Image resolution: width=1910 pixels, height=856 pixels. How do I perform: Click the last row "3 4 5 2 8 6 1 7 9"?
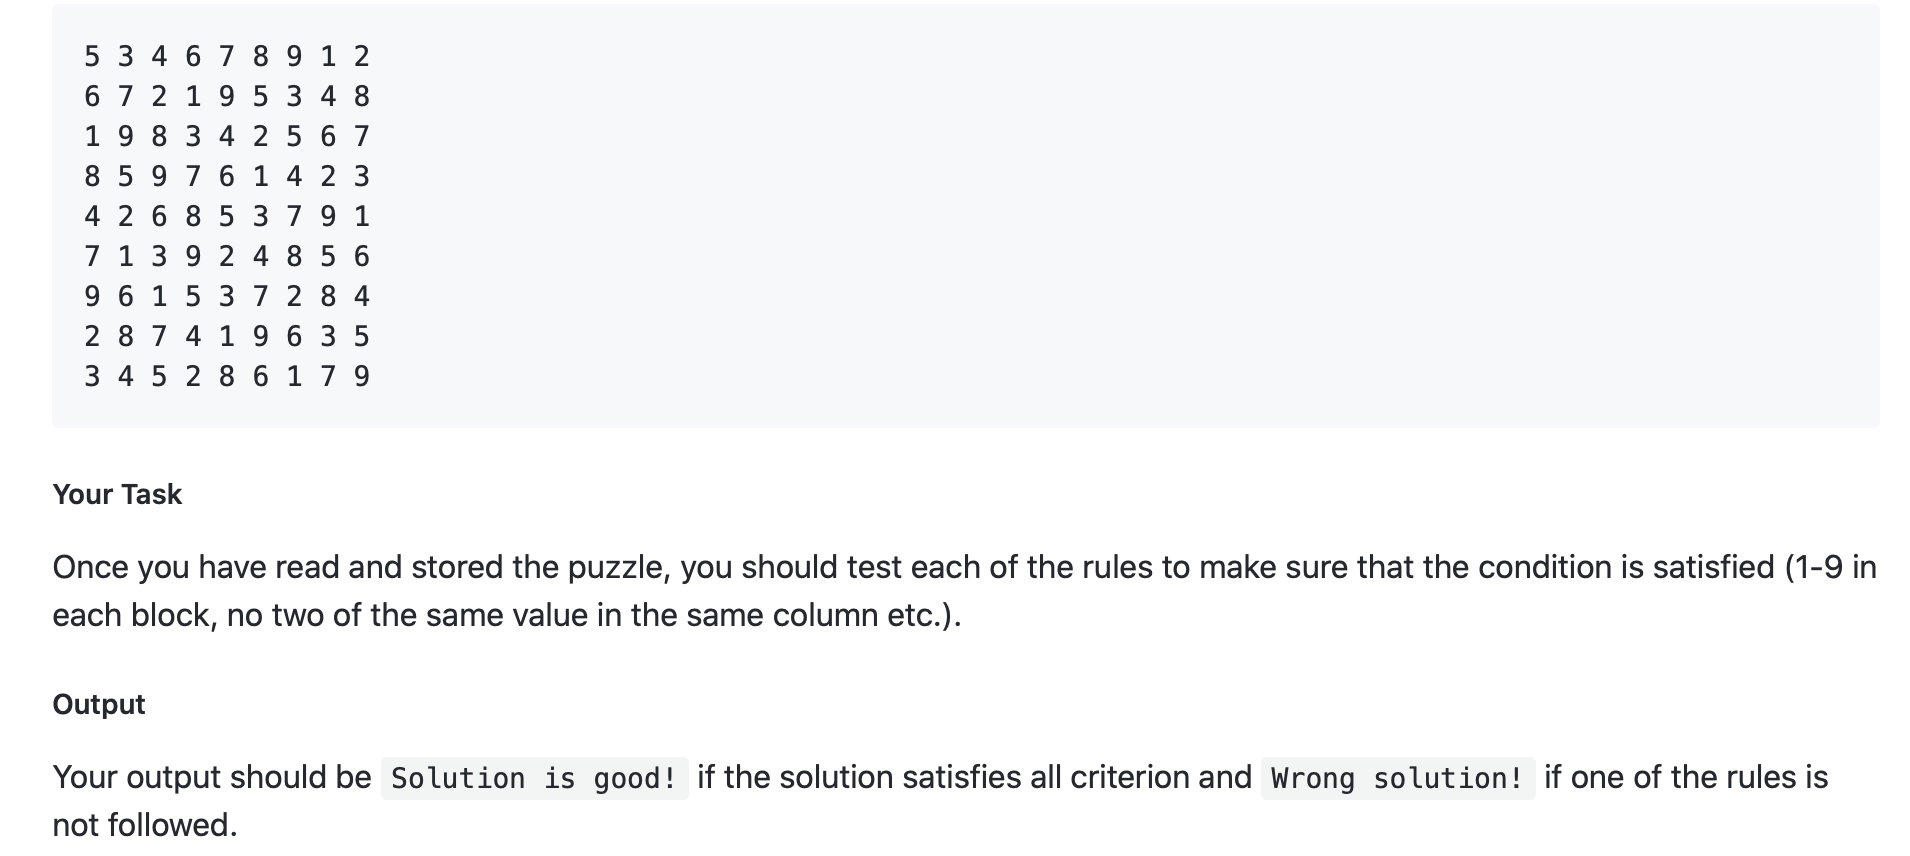pyautogui.click(x=227, y=376)
